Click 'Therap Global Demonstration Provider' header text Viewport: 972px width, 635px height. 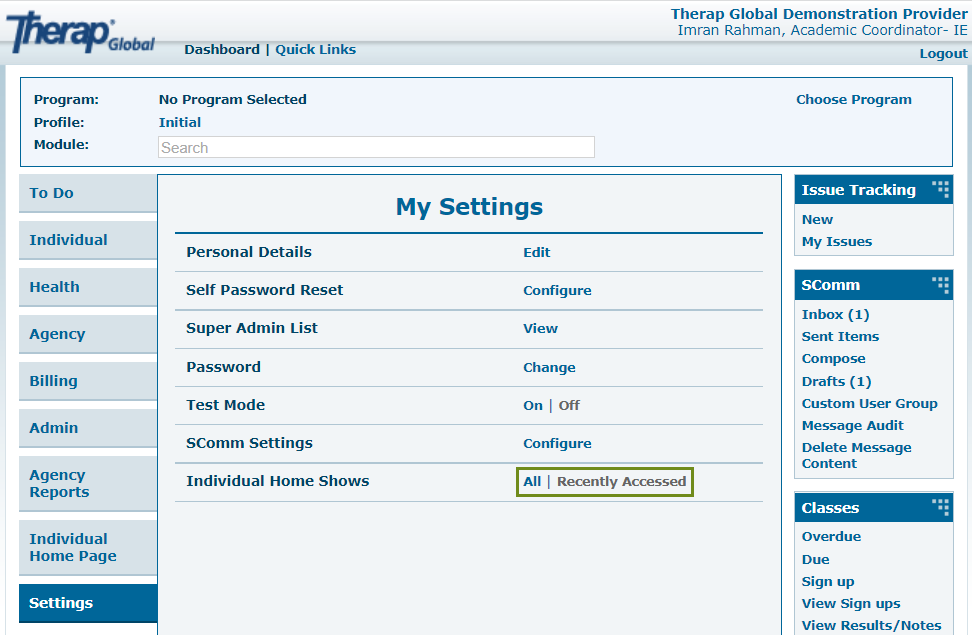point(819,14)
